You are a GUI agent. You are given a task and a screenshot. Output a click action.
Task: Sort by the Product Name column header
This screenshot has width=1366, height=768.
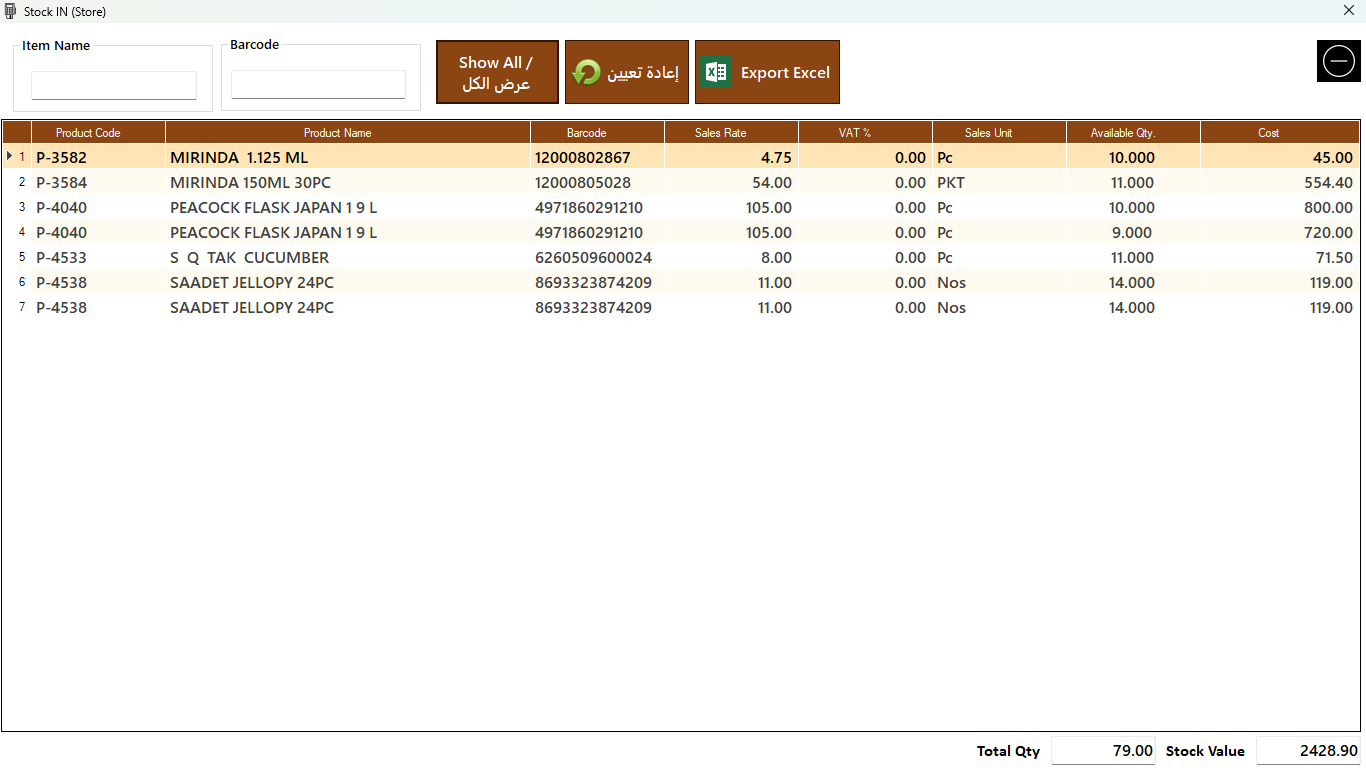point(347,132)
